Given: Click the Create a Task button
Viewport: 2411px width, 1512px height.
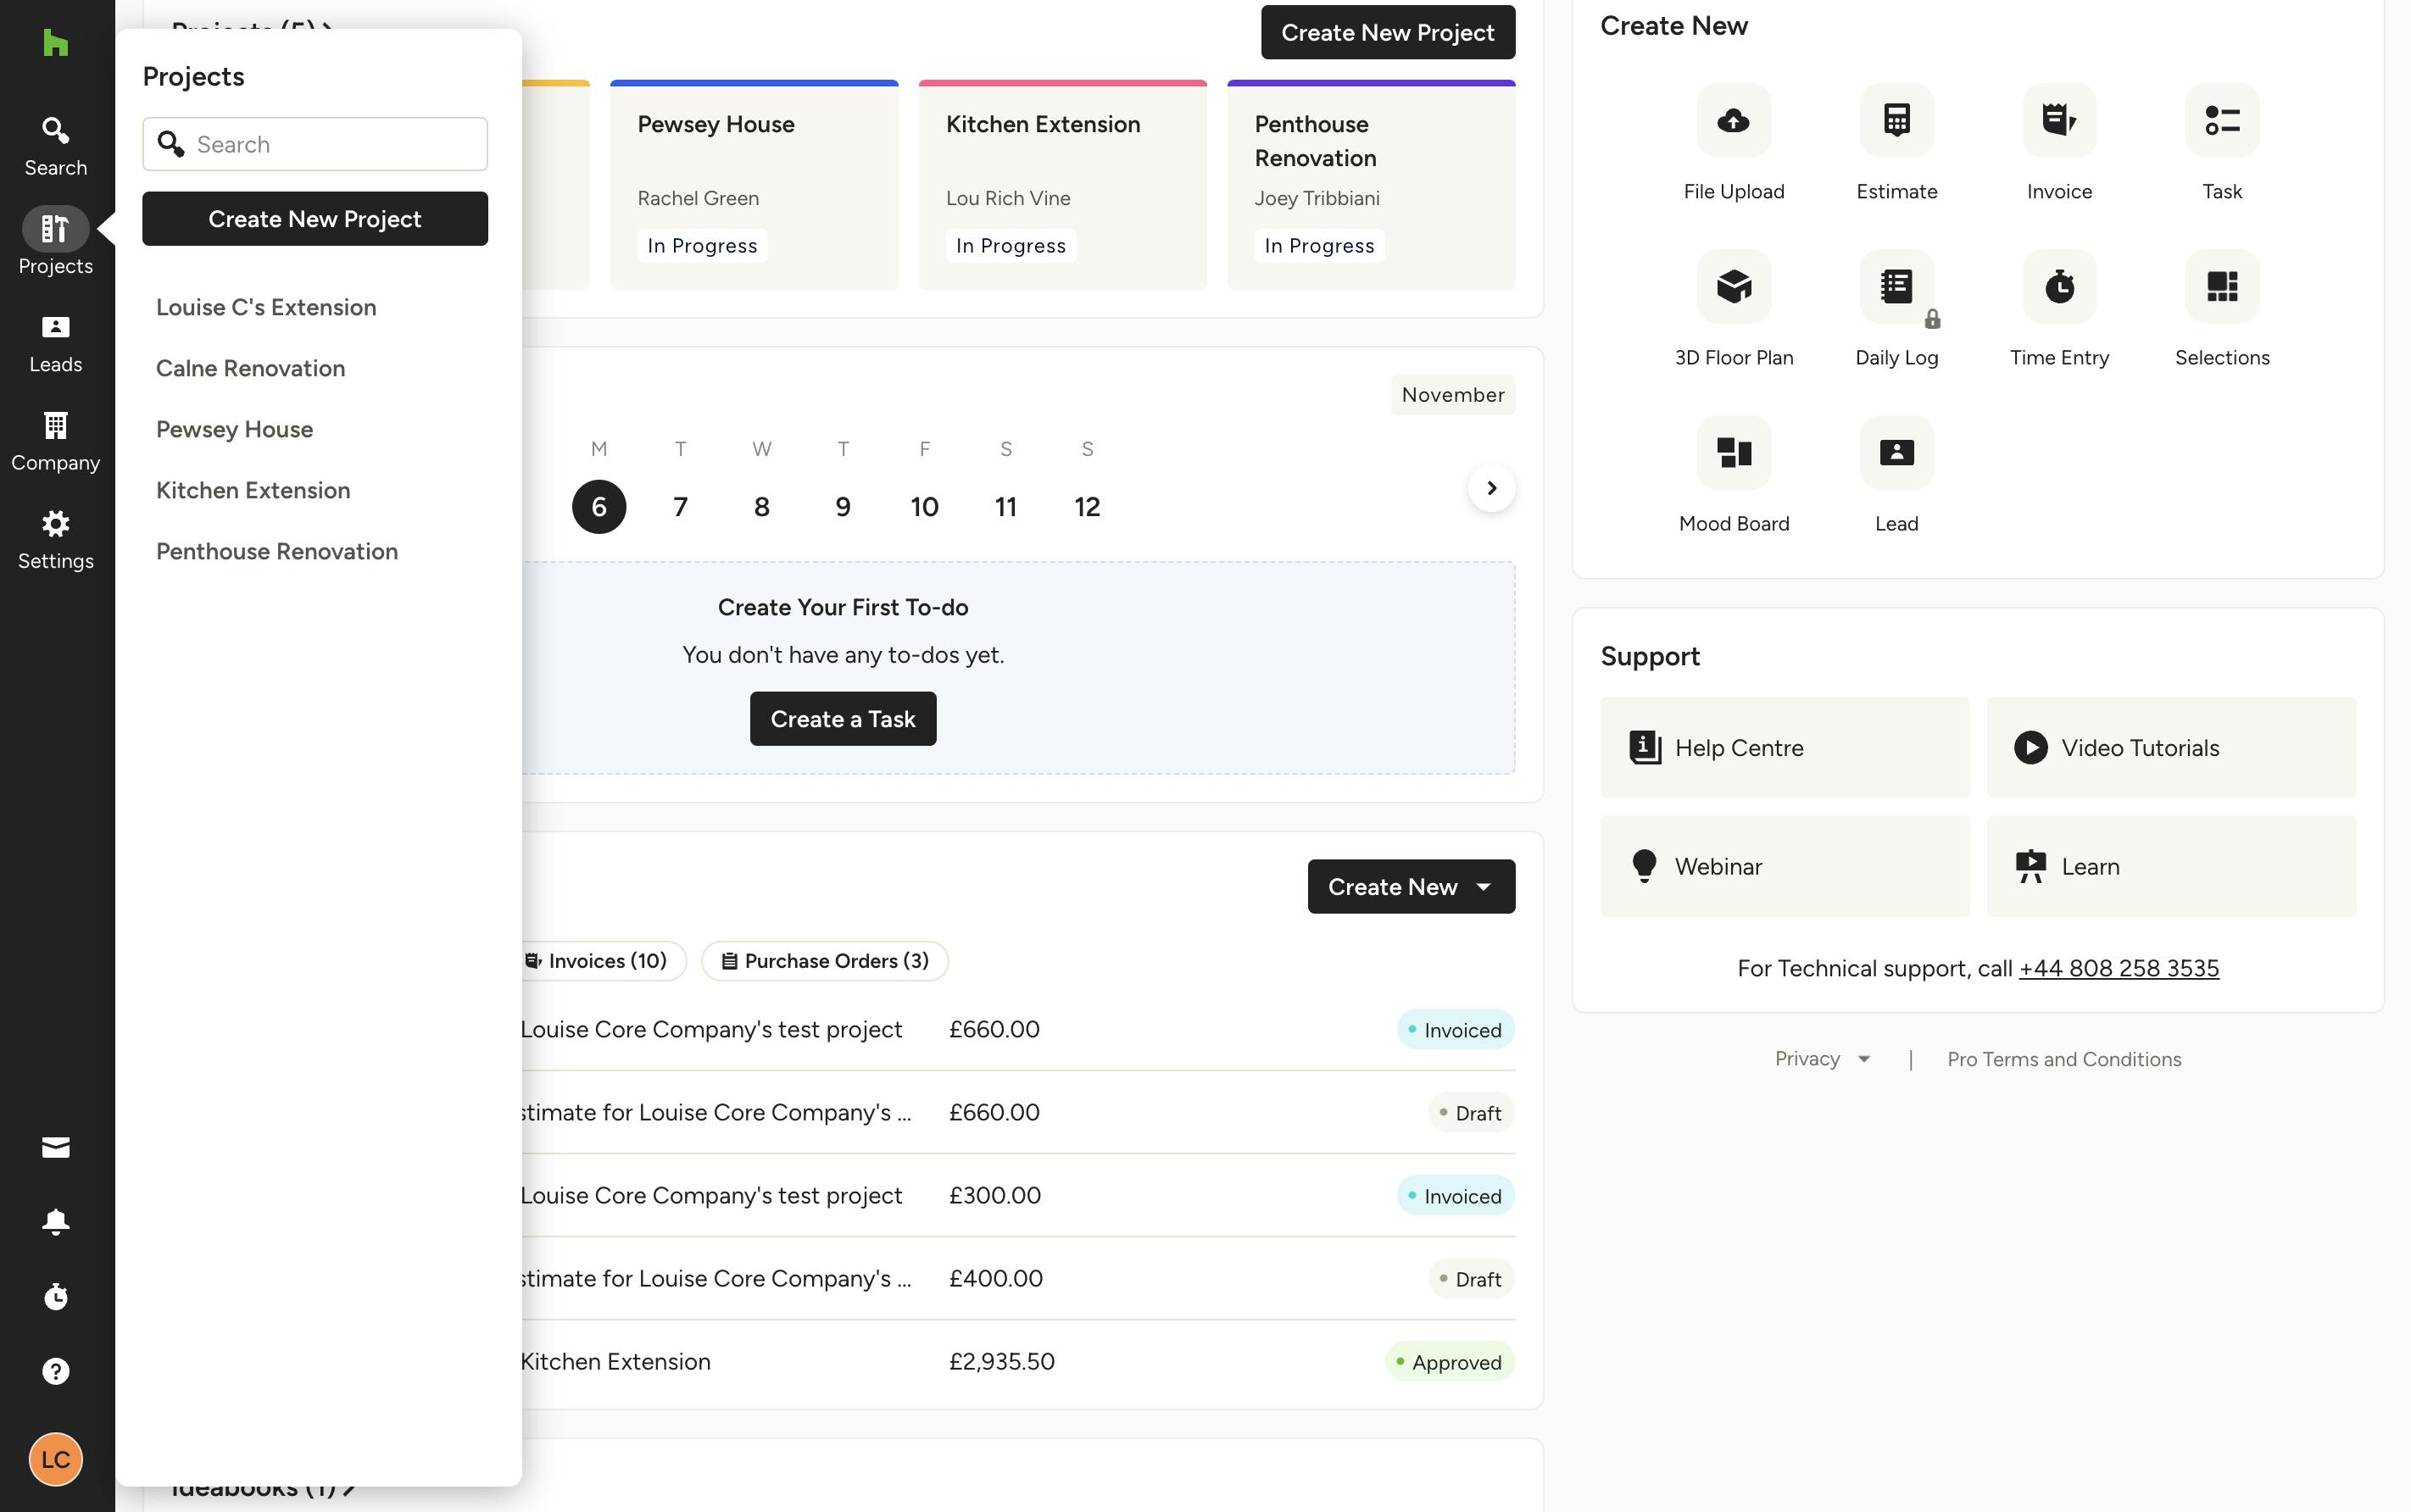Looking at the screenshot, I should click(843, 719).
